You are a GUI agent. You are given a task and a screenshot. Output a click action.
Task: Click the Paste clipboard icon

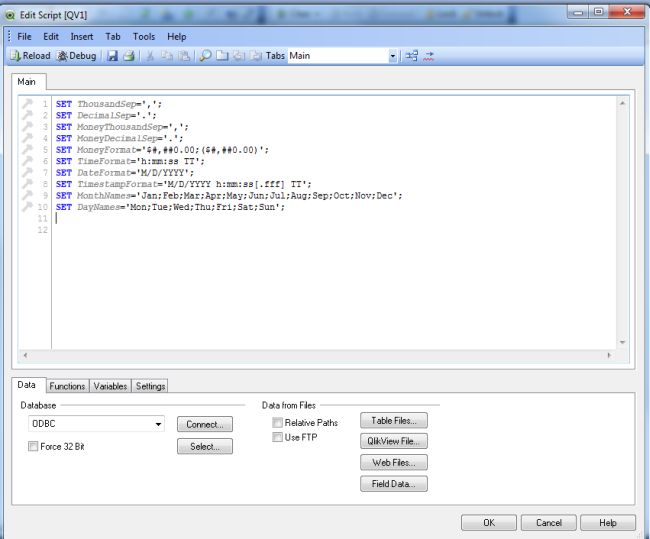pyautogui.click(x=184, y=56)
